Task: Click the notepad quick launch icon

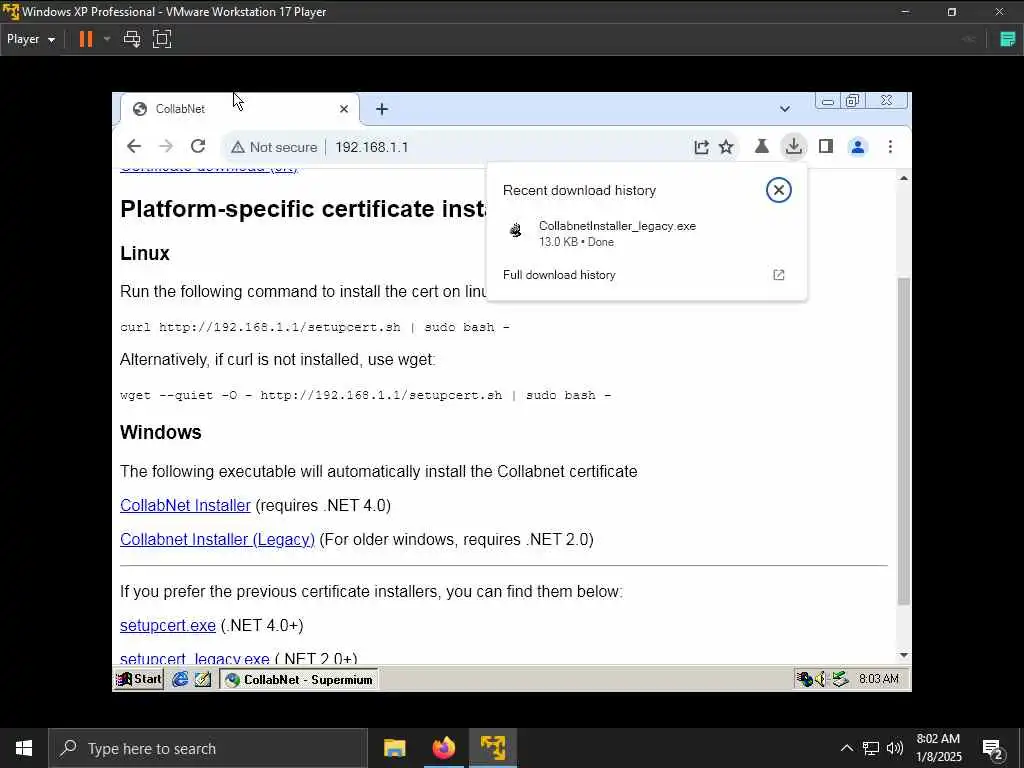Action: (x=203, y=679)
